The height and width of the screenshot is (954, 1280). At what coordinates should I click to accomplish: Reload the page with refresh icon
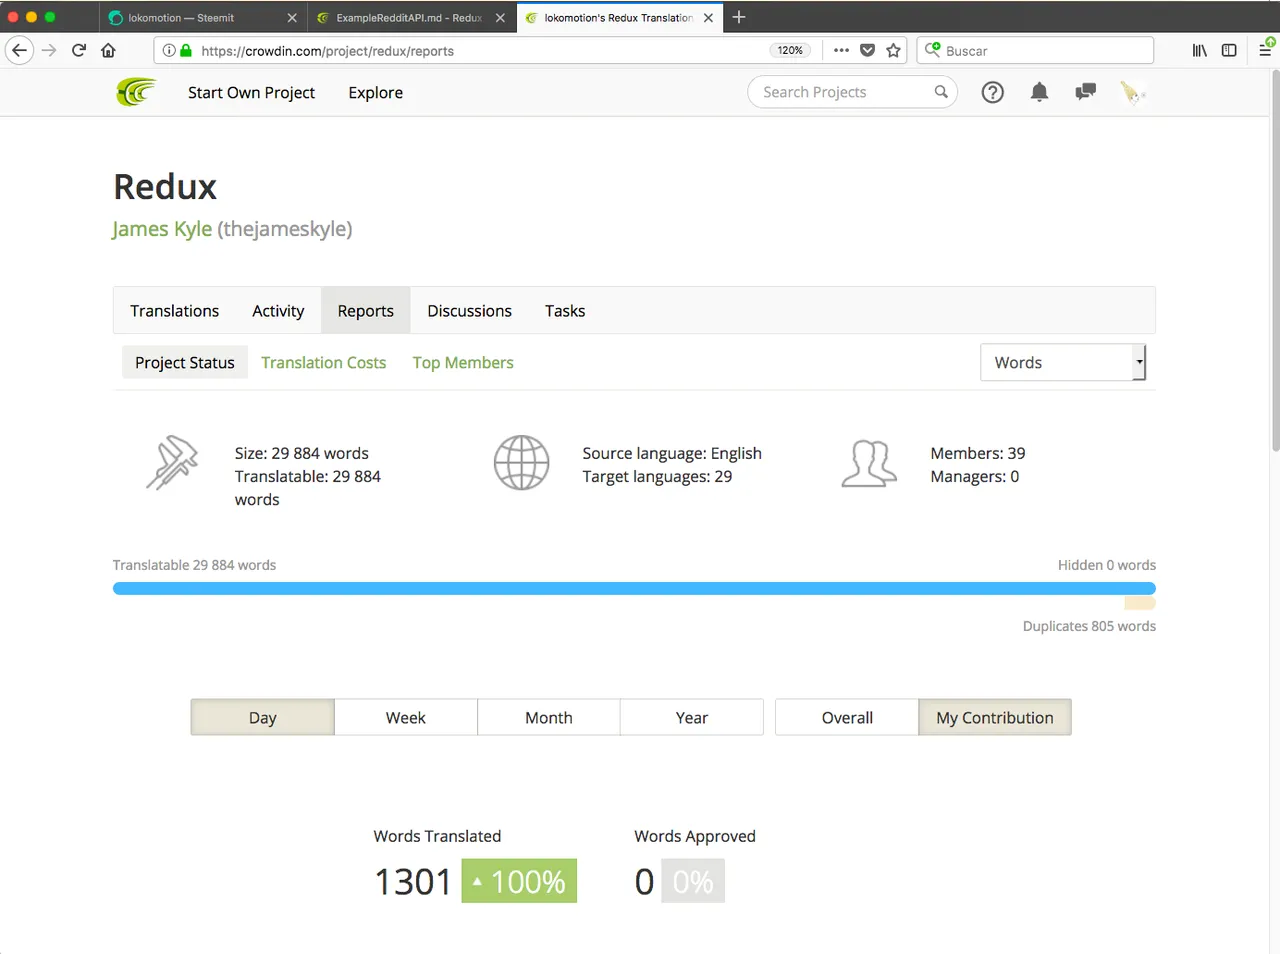[79, 50]
